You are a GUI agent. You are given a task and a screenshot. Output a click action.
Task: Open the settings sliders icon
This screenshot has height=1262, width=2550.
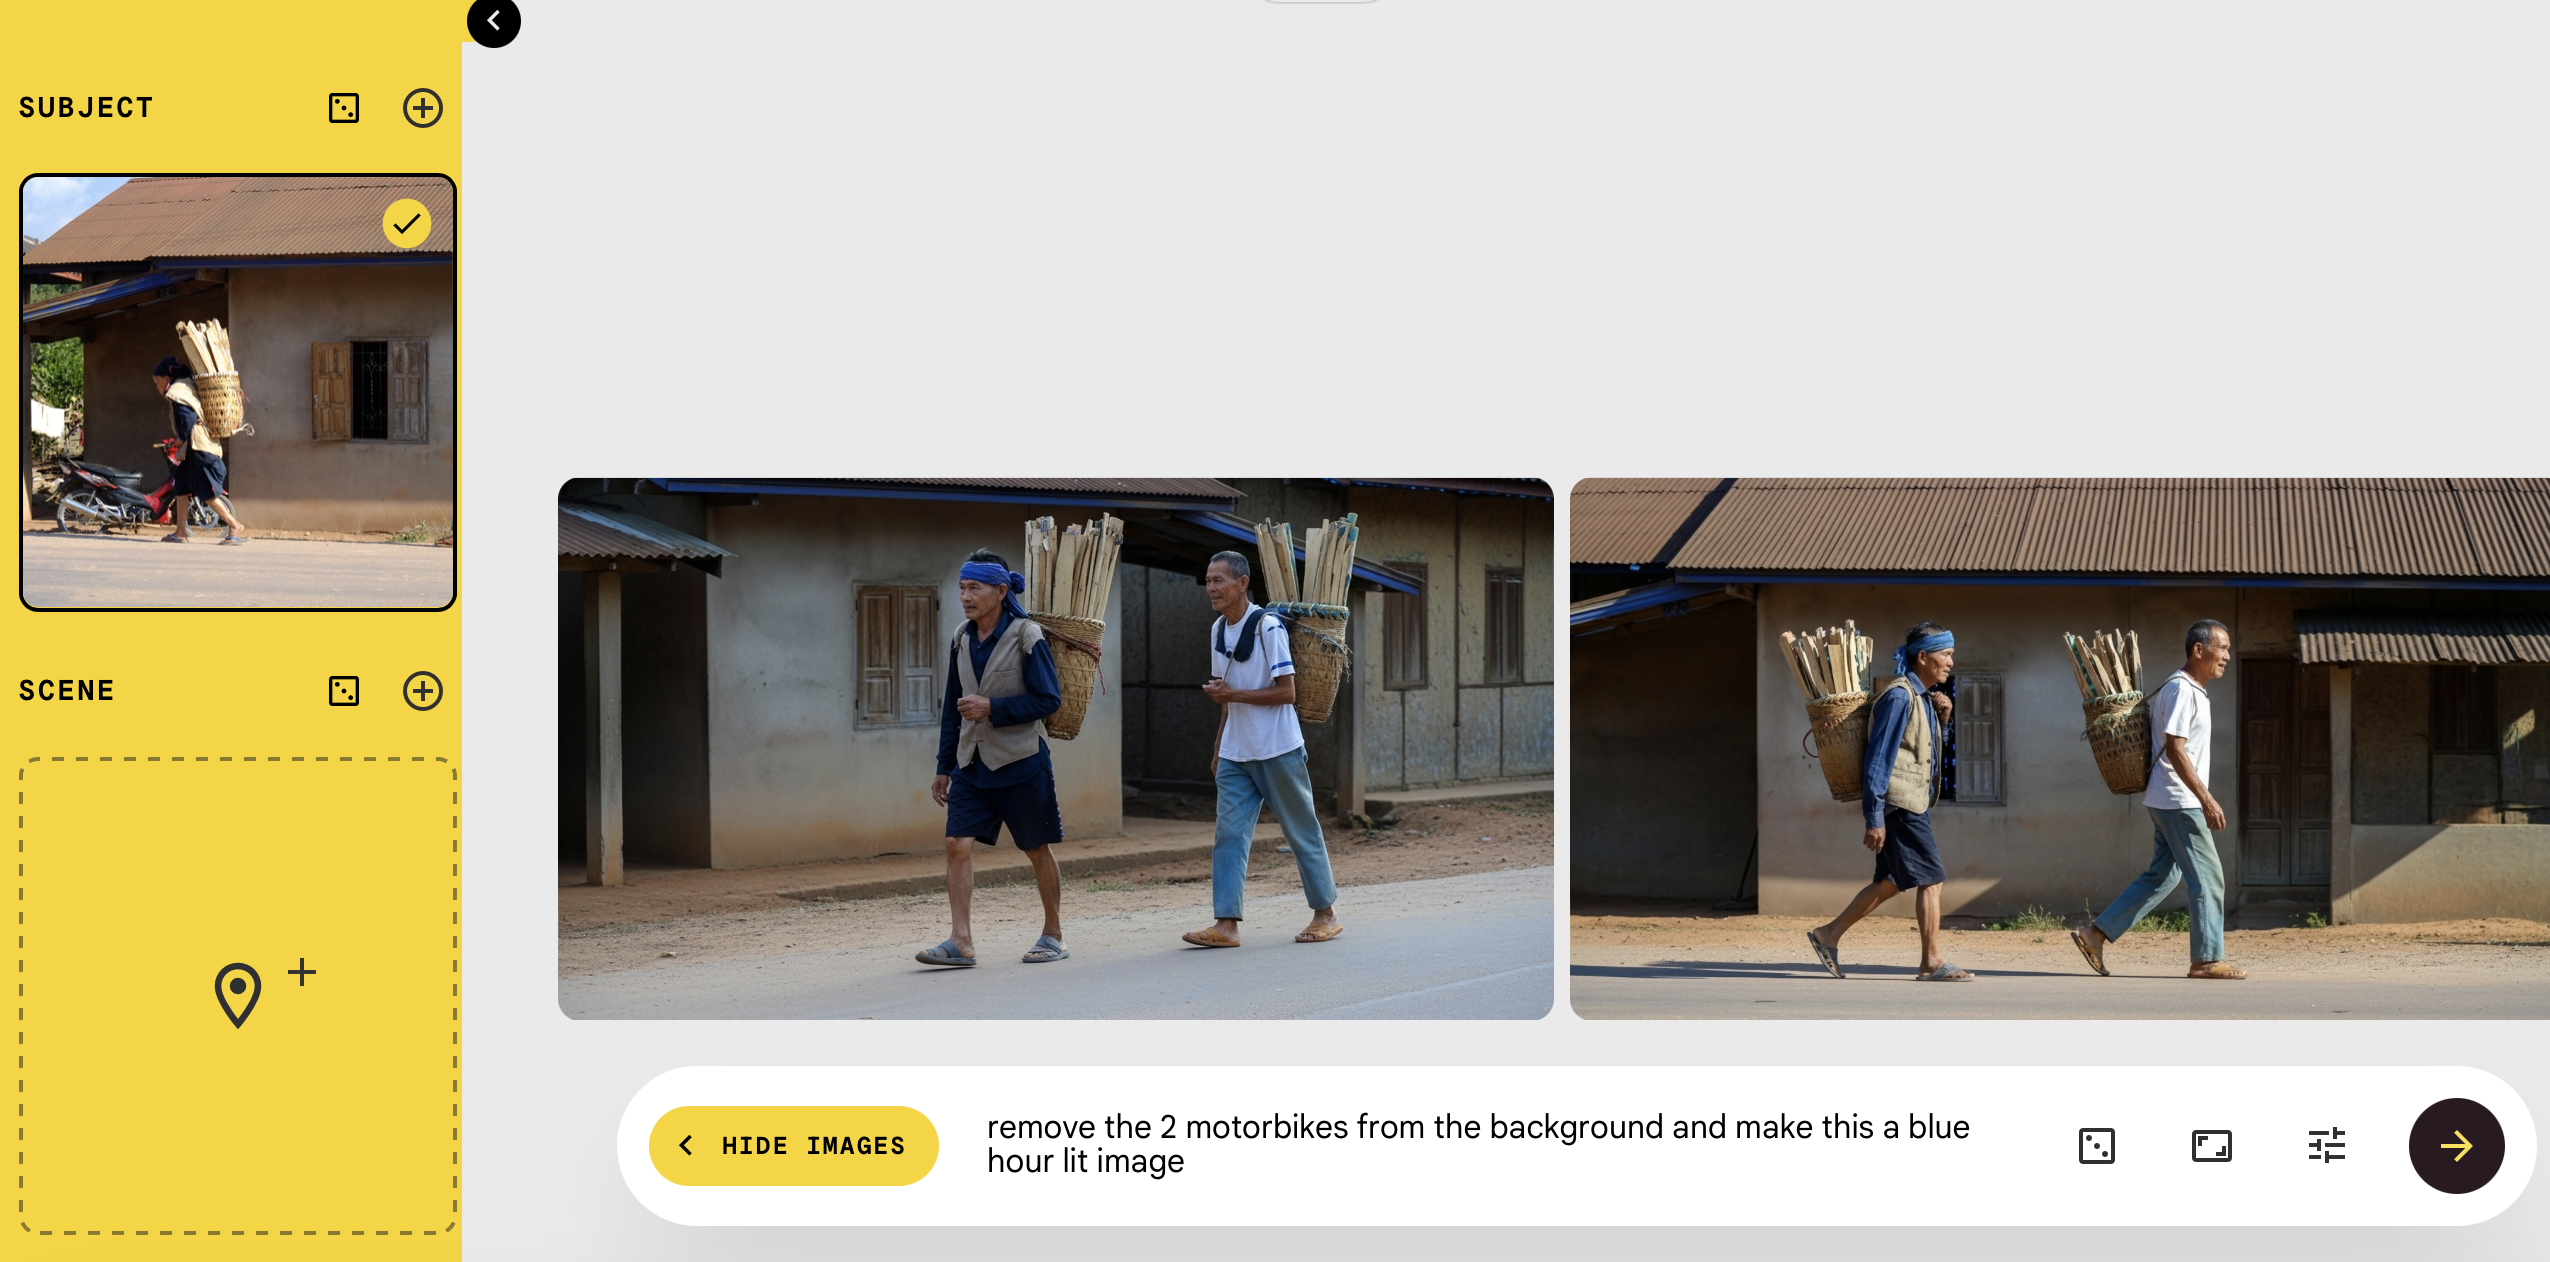click(x=2327, y=1146)
